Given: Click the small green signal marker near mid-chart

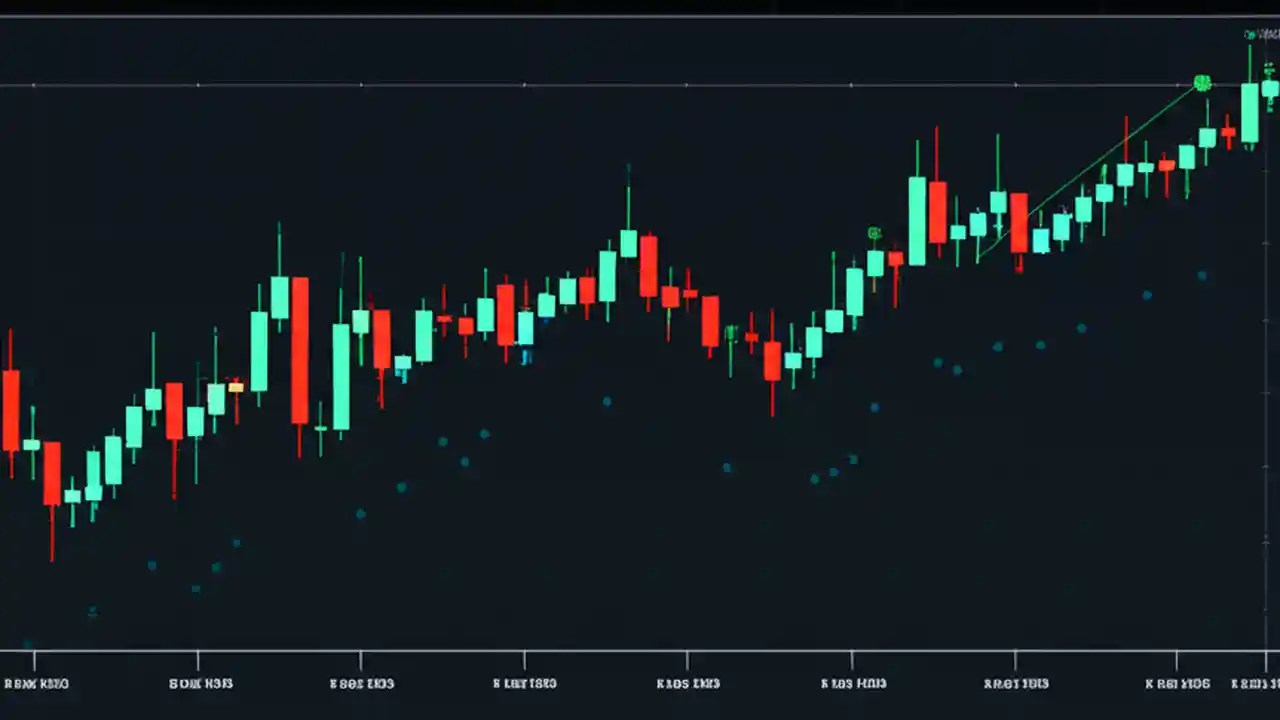Looking at the screenshot, I should [x=874, y=232].
